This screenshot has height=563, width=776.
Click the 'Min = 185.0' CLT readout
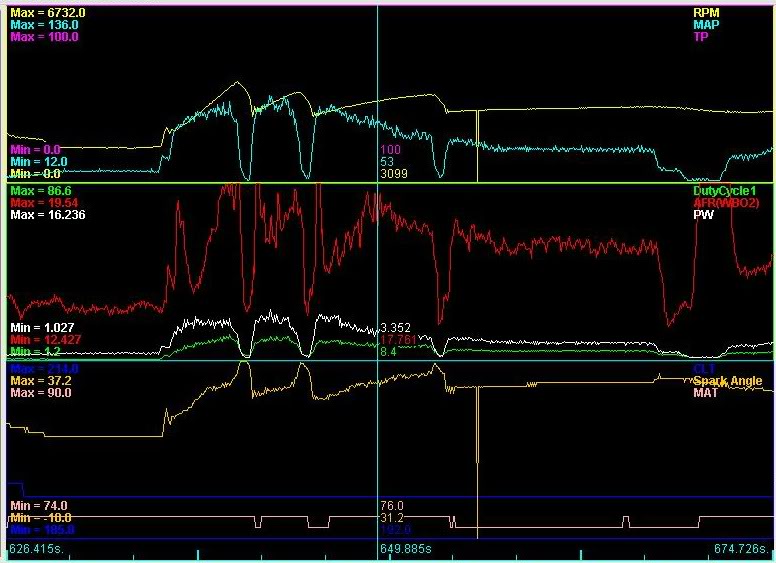tap(42, 530)
